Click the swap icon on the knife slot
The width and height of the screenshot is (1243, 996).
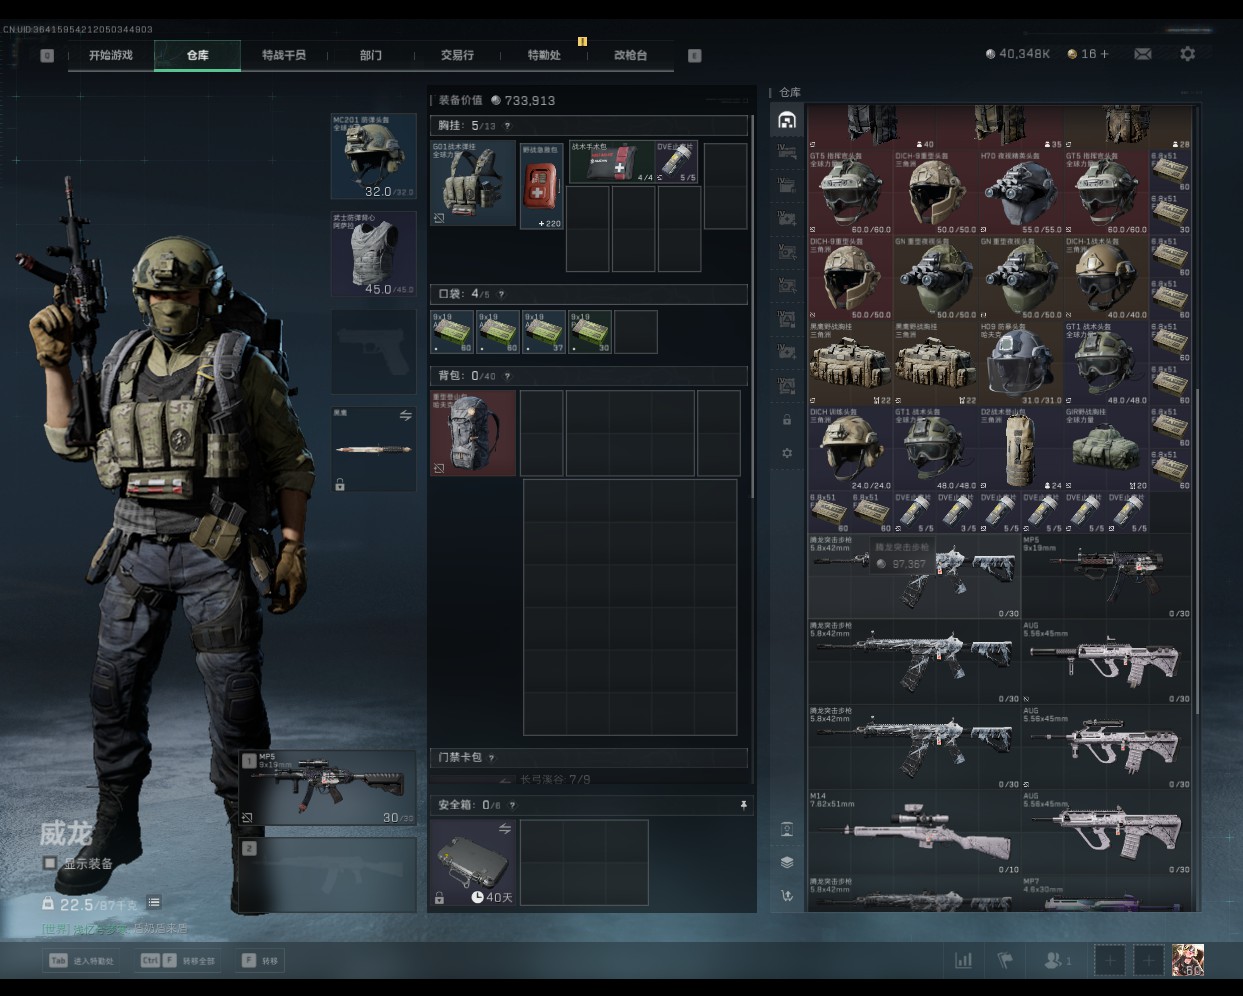click(x=405, y=416)
